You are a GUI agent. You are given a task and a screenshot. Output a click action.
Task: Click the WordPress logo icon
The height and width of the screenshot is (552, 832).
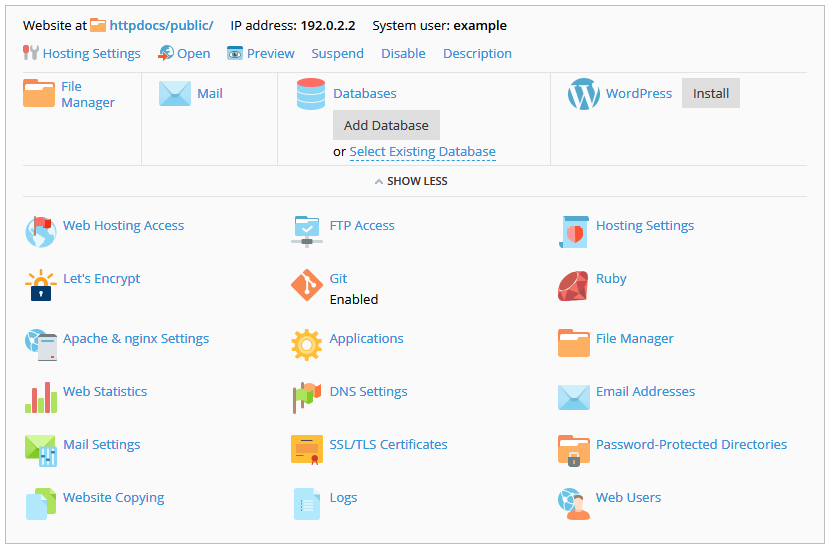(x=583, y=94)
